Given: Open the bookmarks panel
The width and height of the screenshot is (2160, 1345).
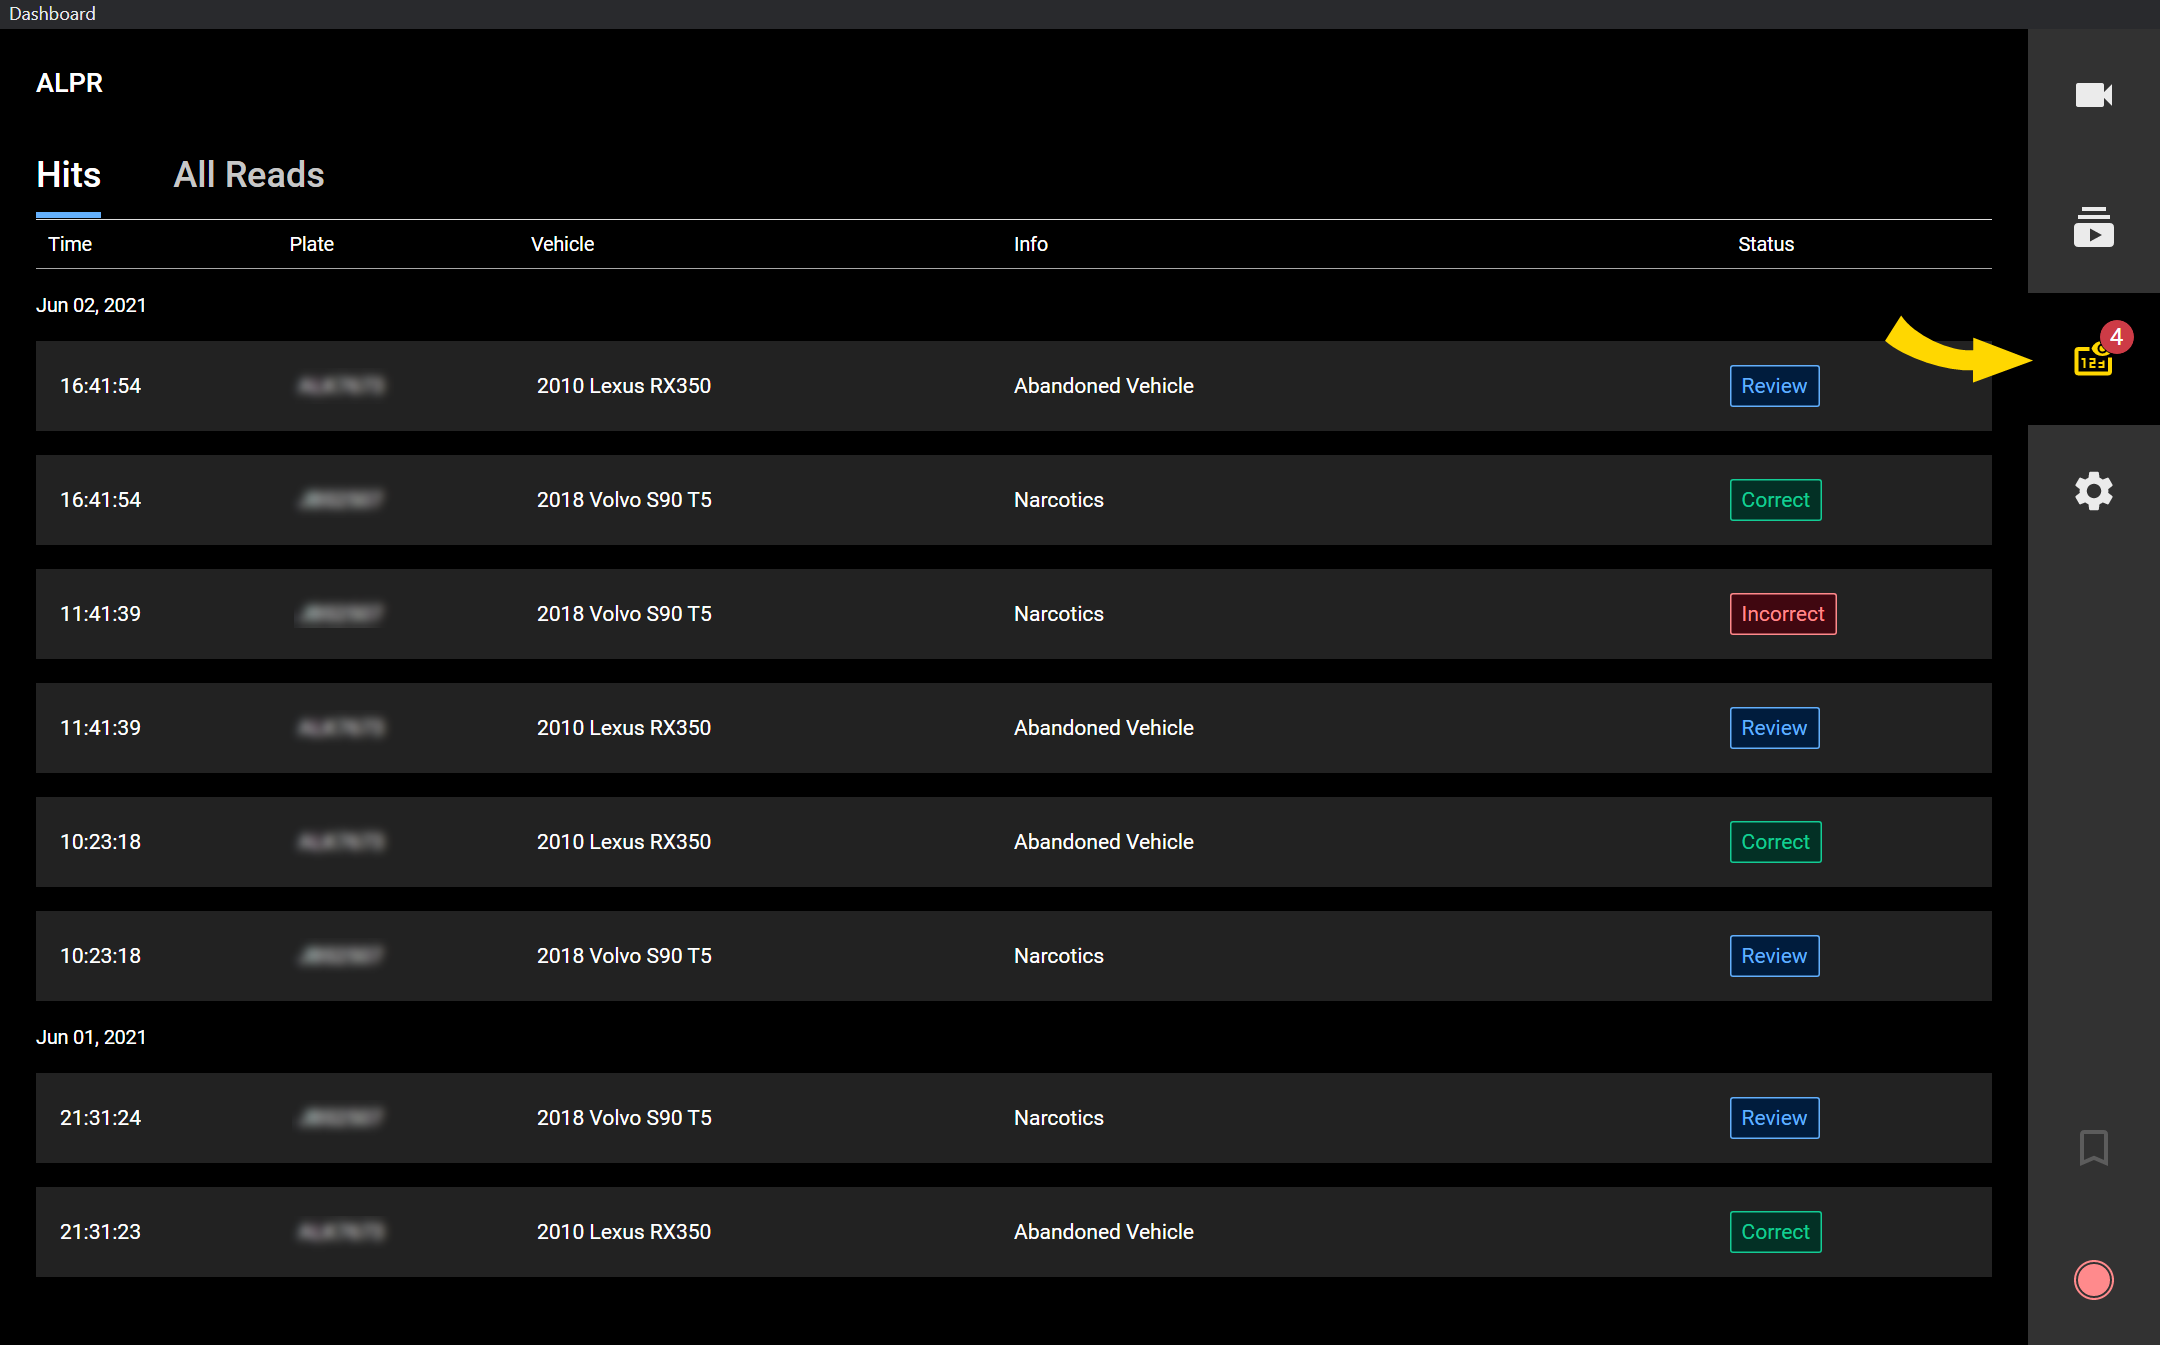Looking at the screenshot, I should (x=2092, y=1148).
